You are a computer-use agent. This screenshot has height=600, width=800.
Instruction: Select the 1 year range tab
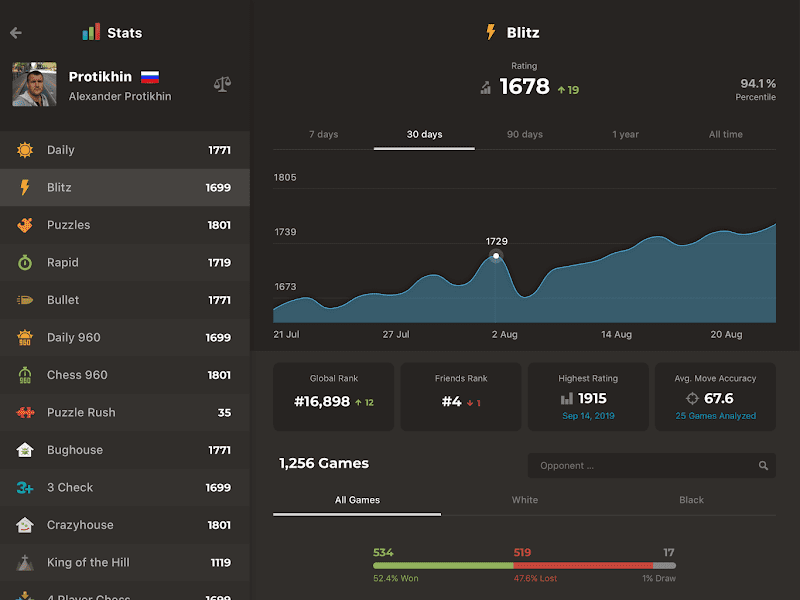626,135
